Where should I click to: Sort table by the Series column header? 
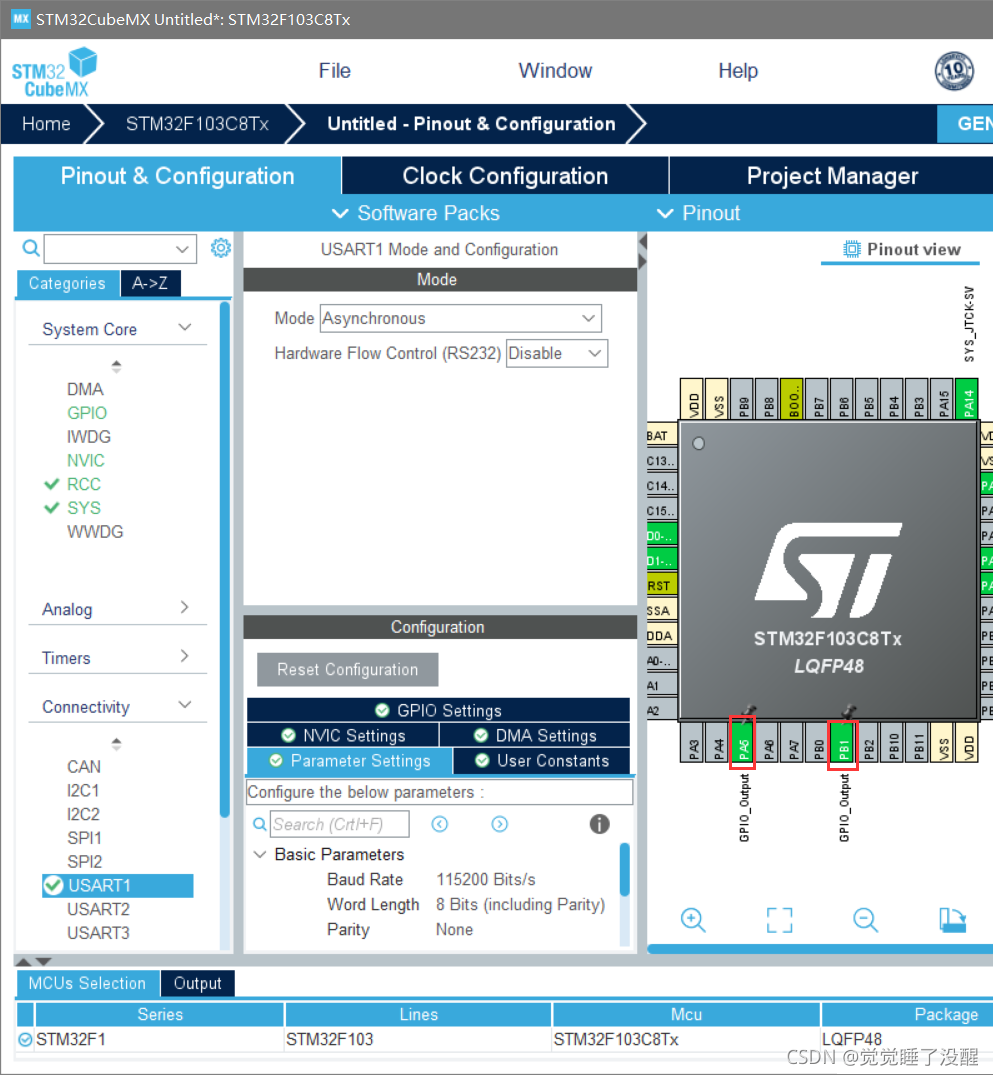(160, 1014)
